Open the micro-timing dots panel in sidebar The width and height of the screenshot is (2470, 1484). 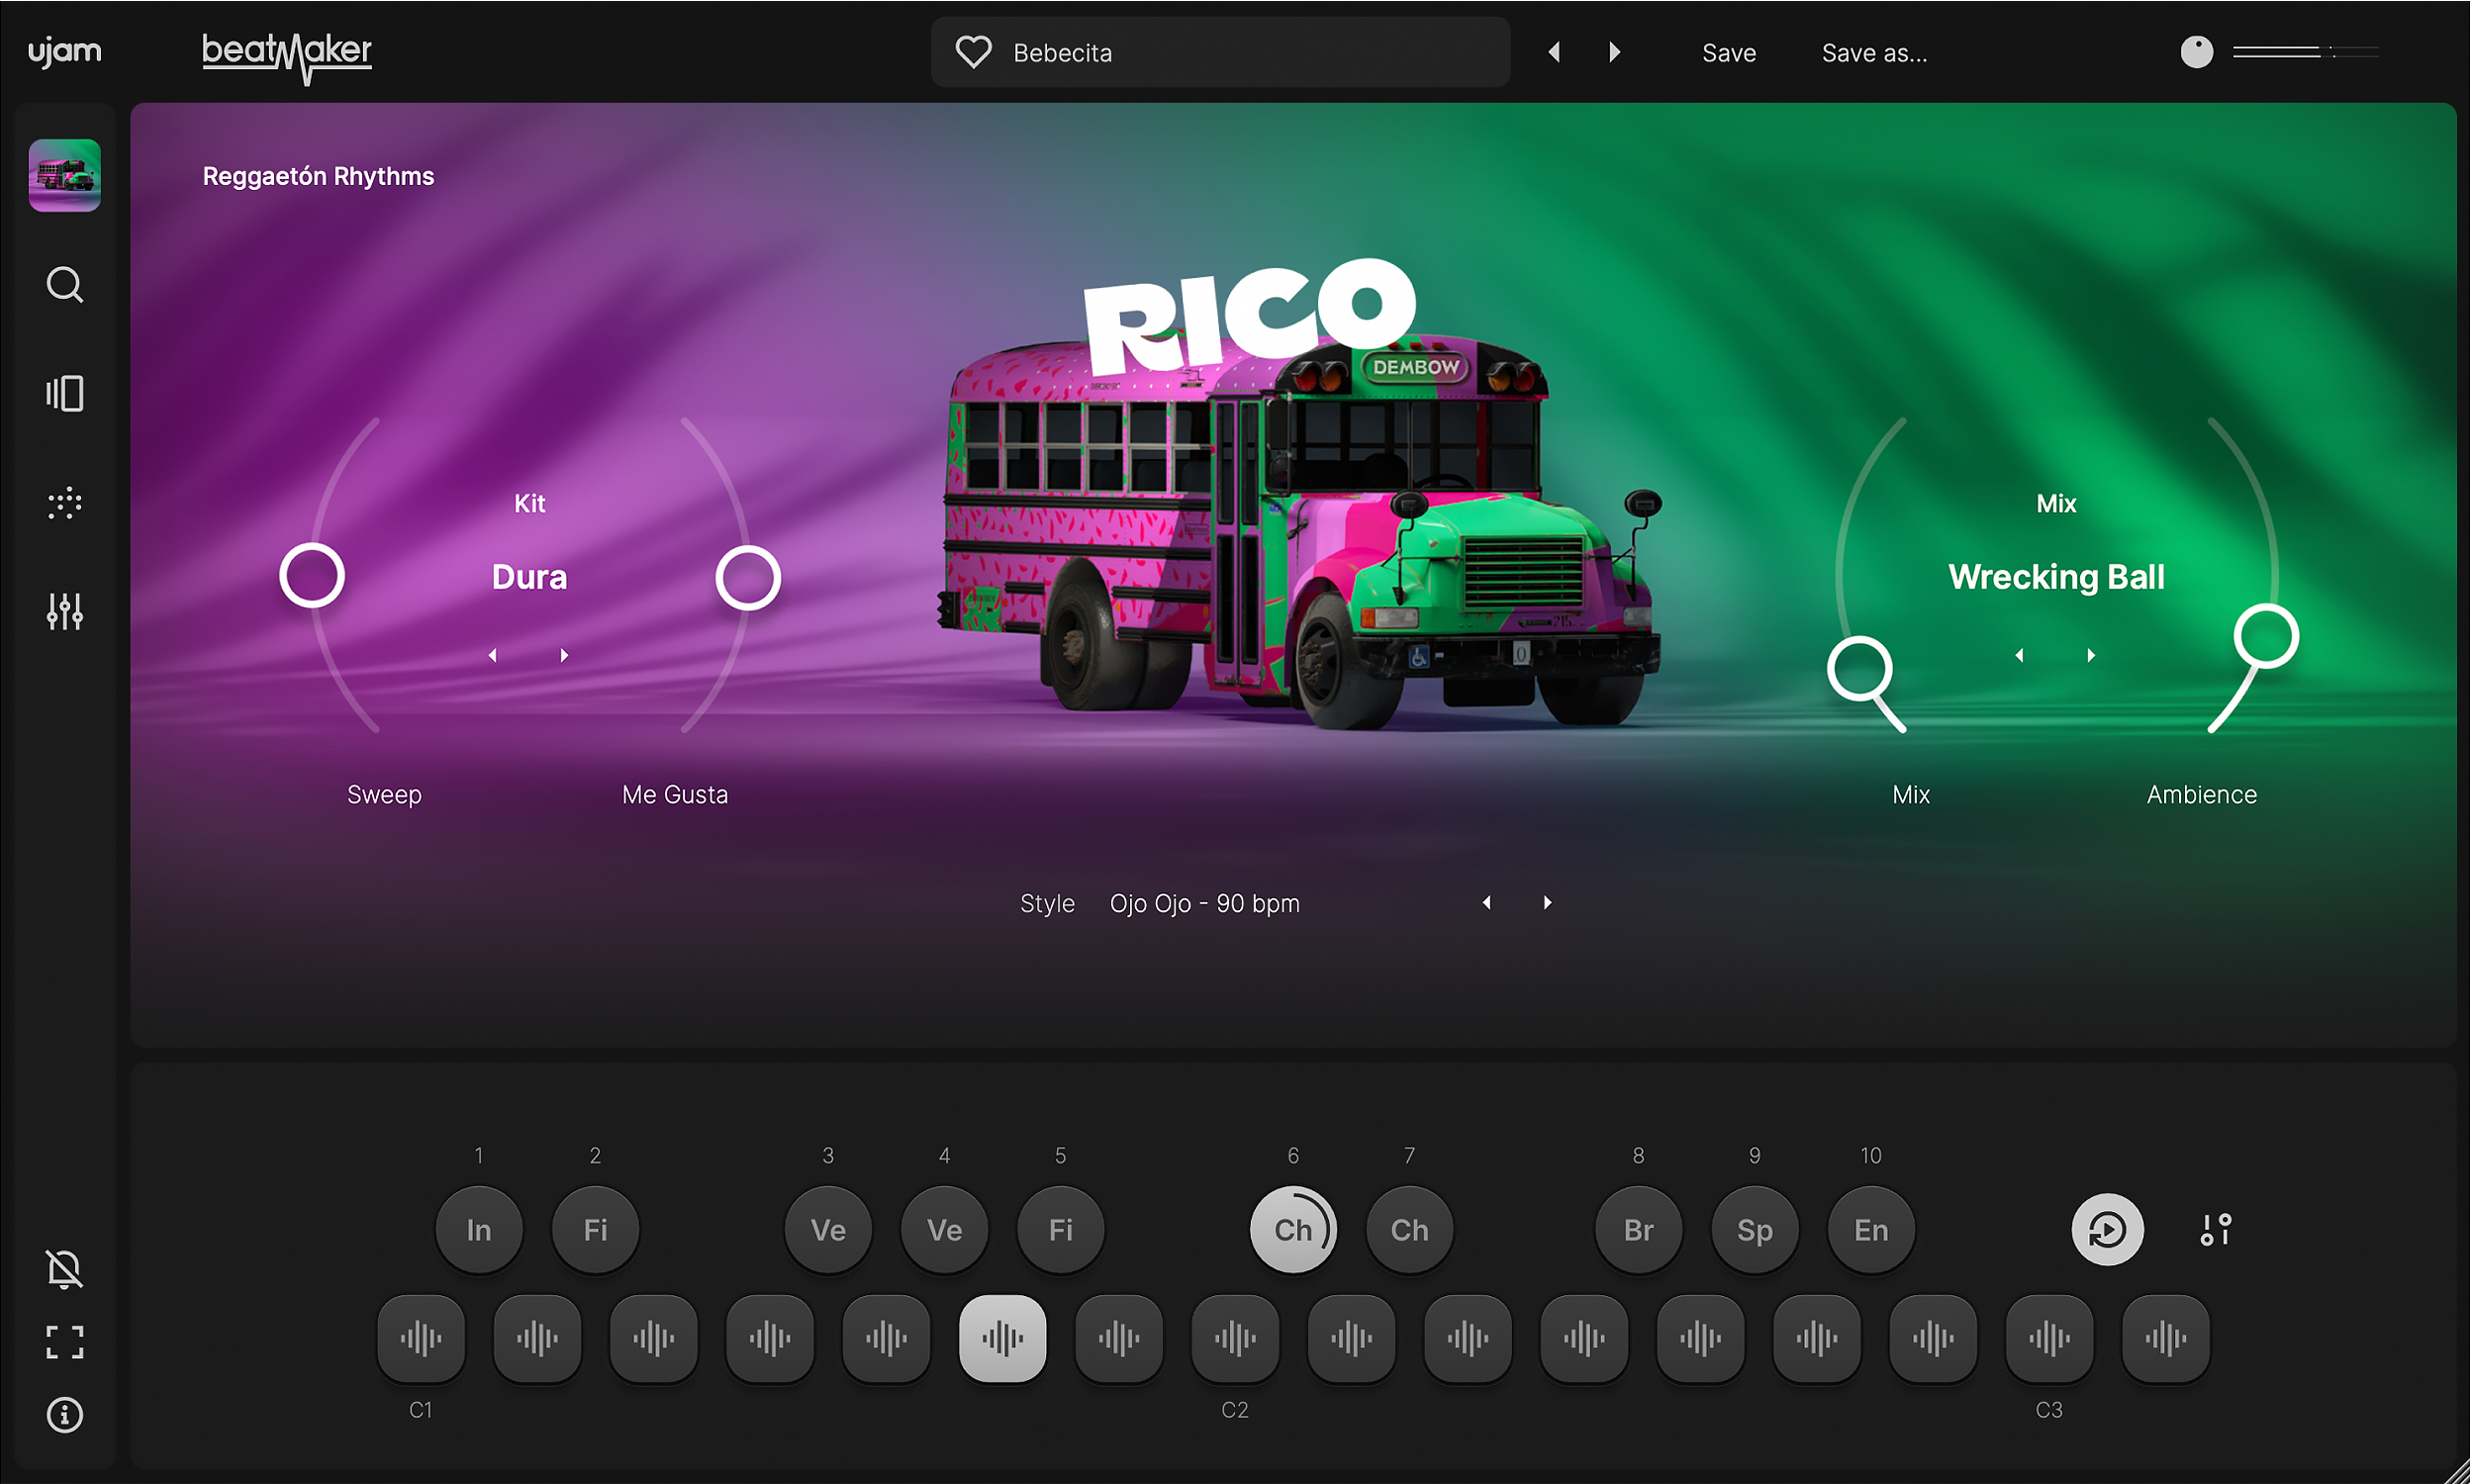click(x=64, y=502)
